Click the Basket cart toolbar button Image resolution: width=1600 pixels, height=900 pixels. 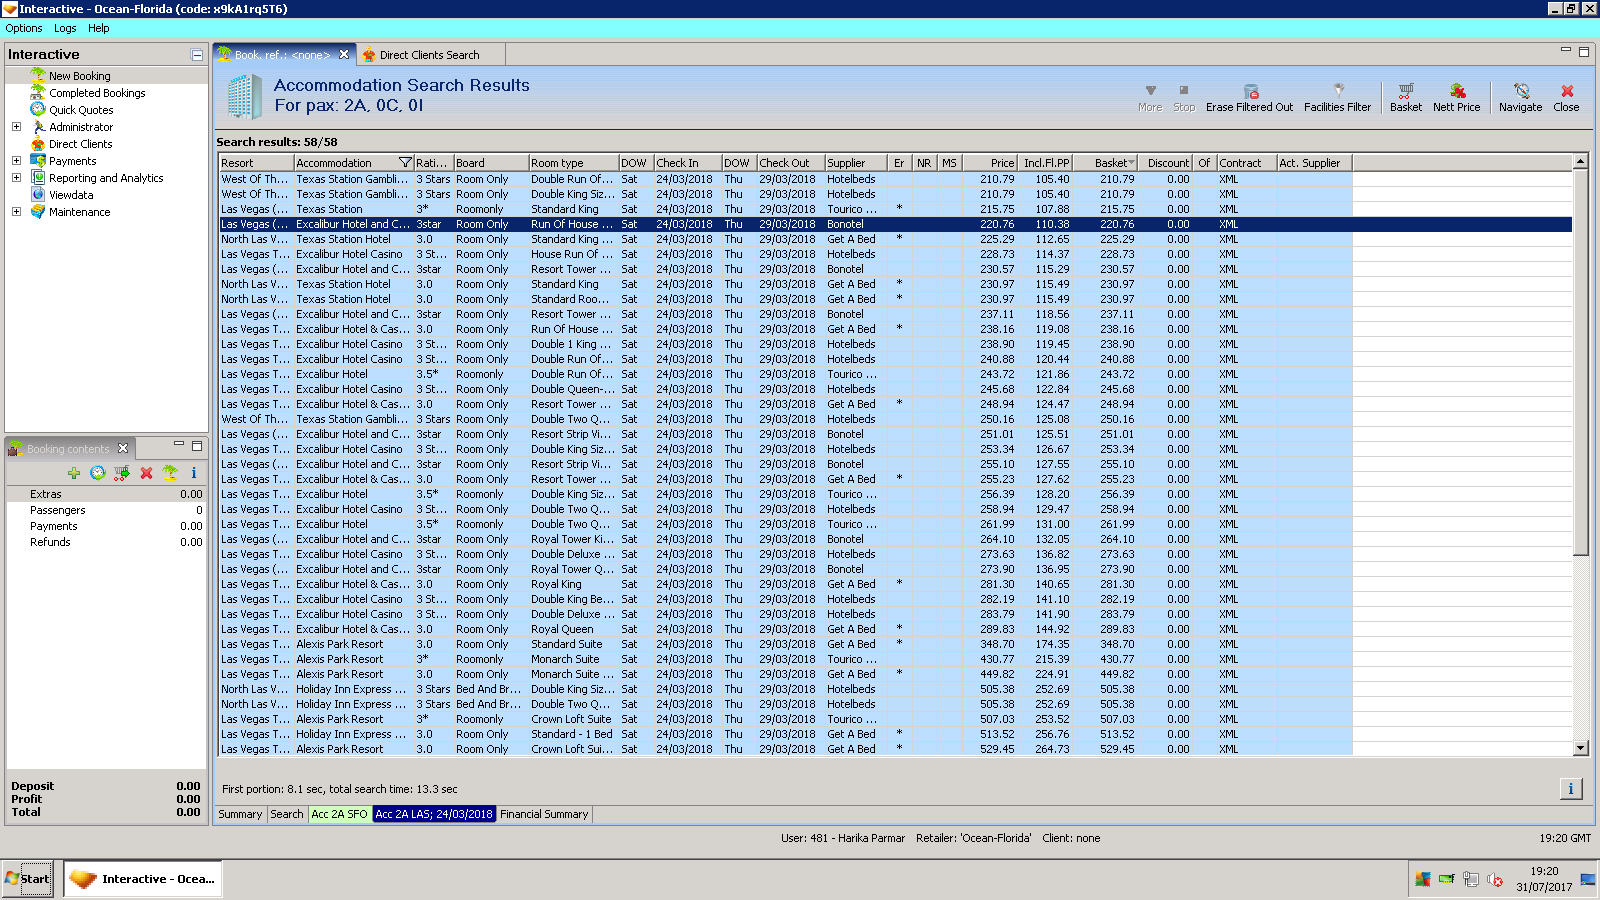[1405, 92]
